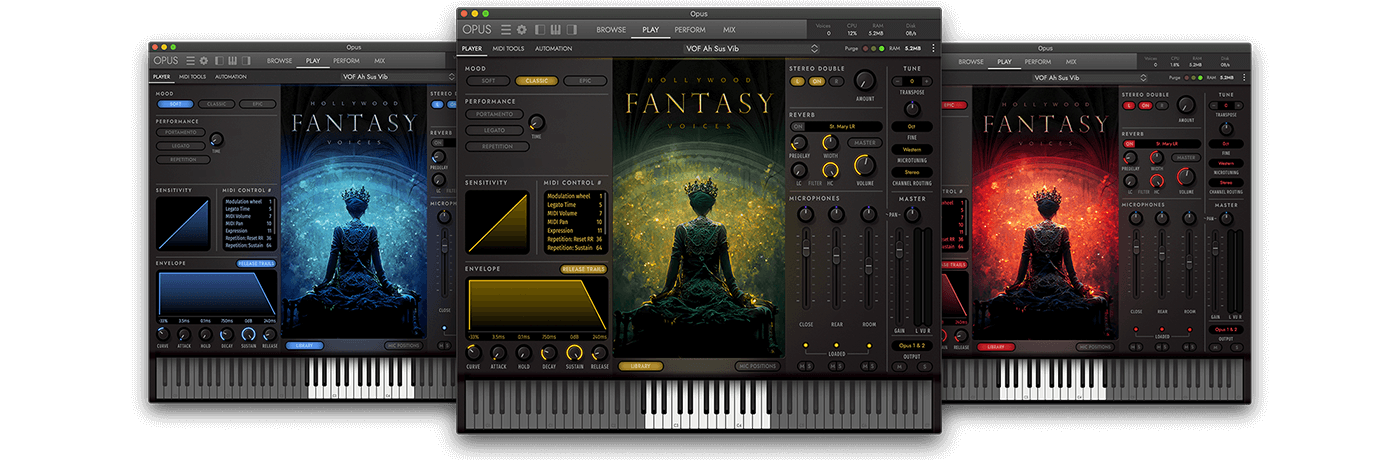Open settings gear in center Opus window
Screen dimensions: 1400x460
pyautogui.click(x=521, y=30)
